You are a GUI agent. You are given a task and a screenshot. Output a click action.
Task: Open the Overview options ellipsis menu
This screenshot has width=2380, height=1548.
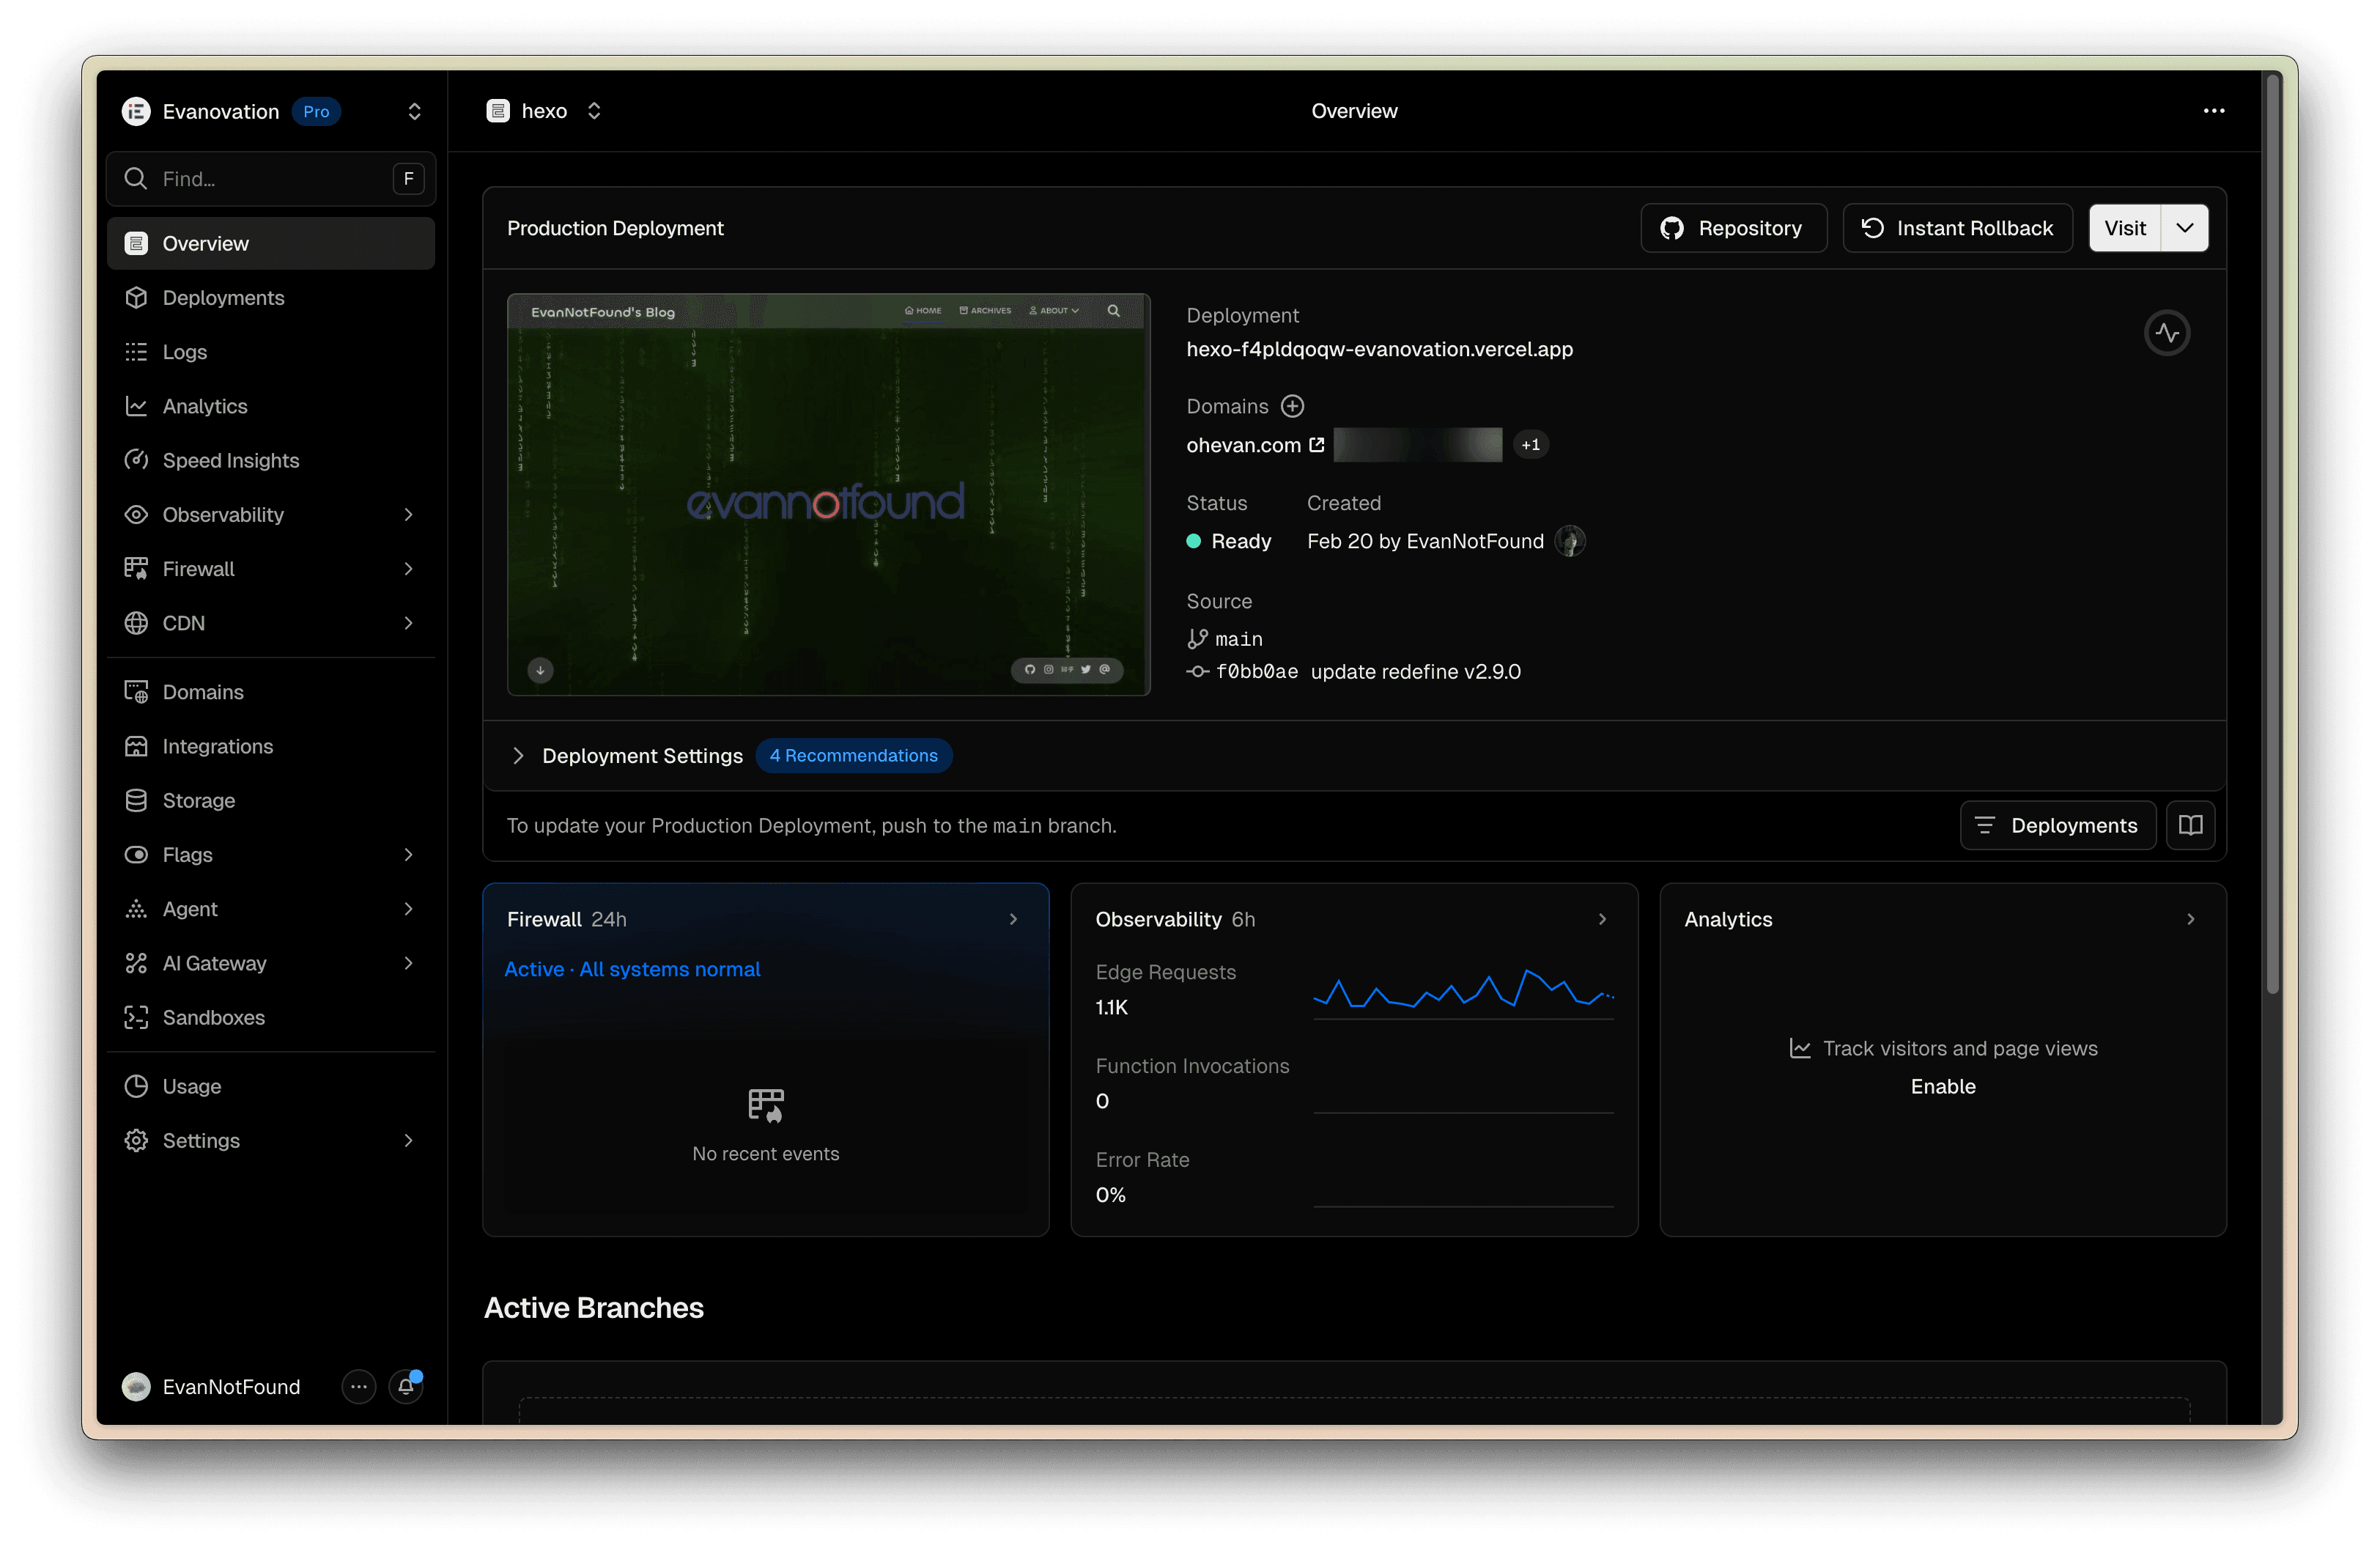click(2214, 111)
